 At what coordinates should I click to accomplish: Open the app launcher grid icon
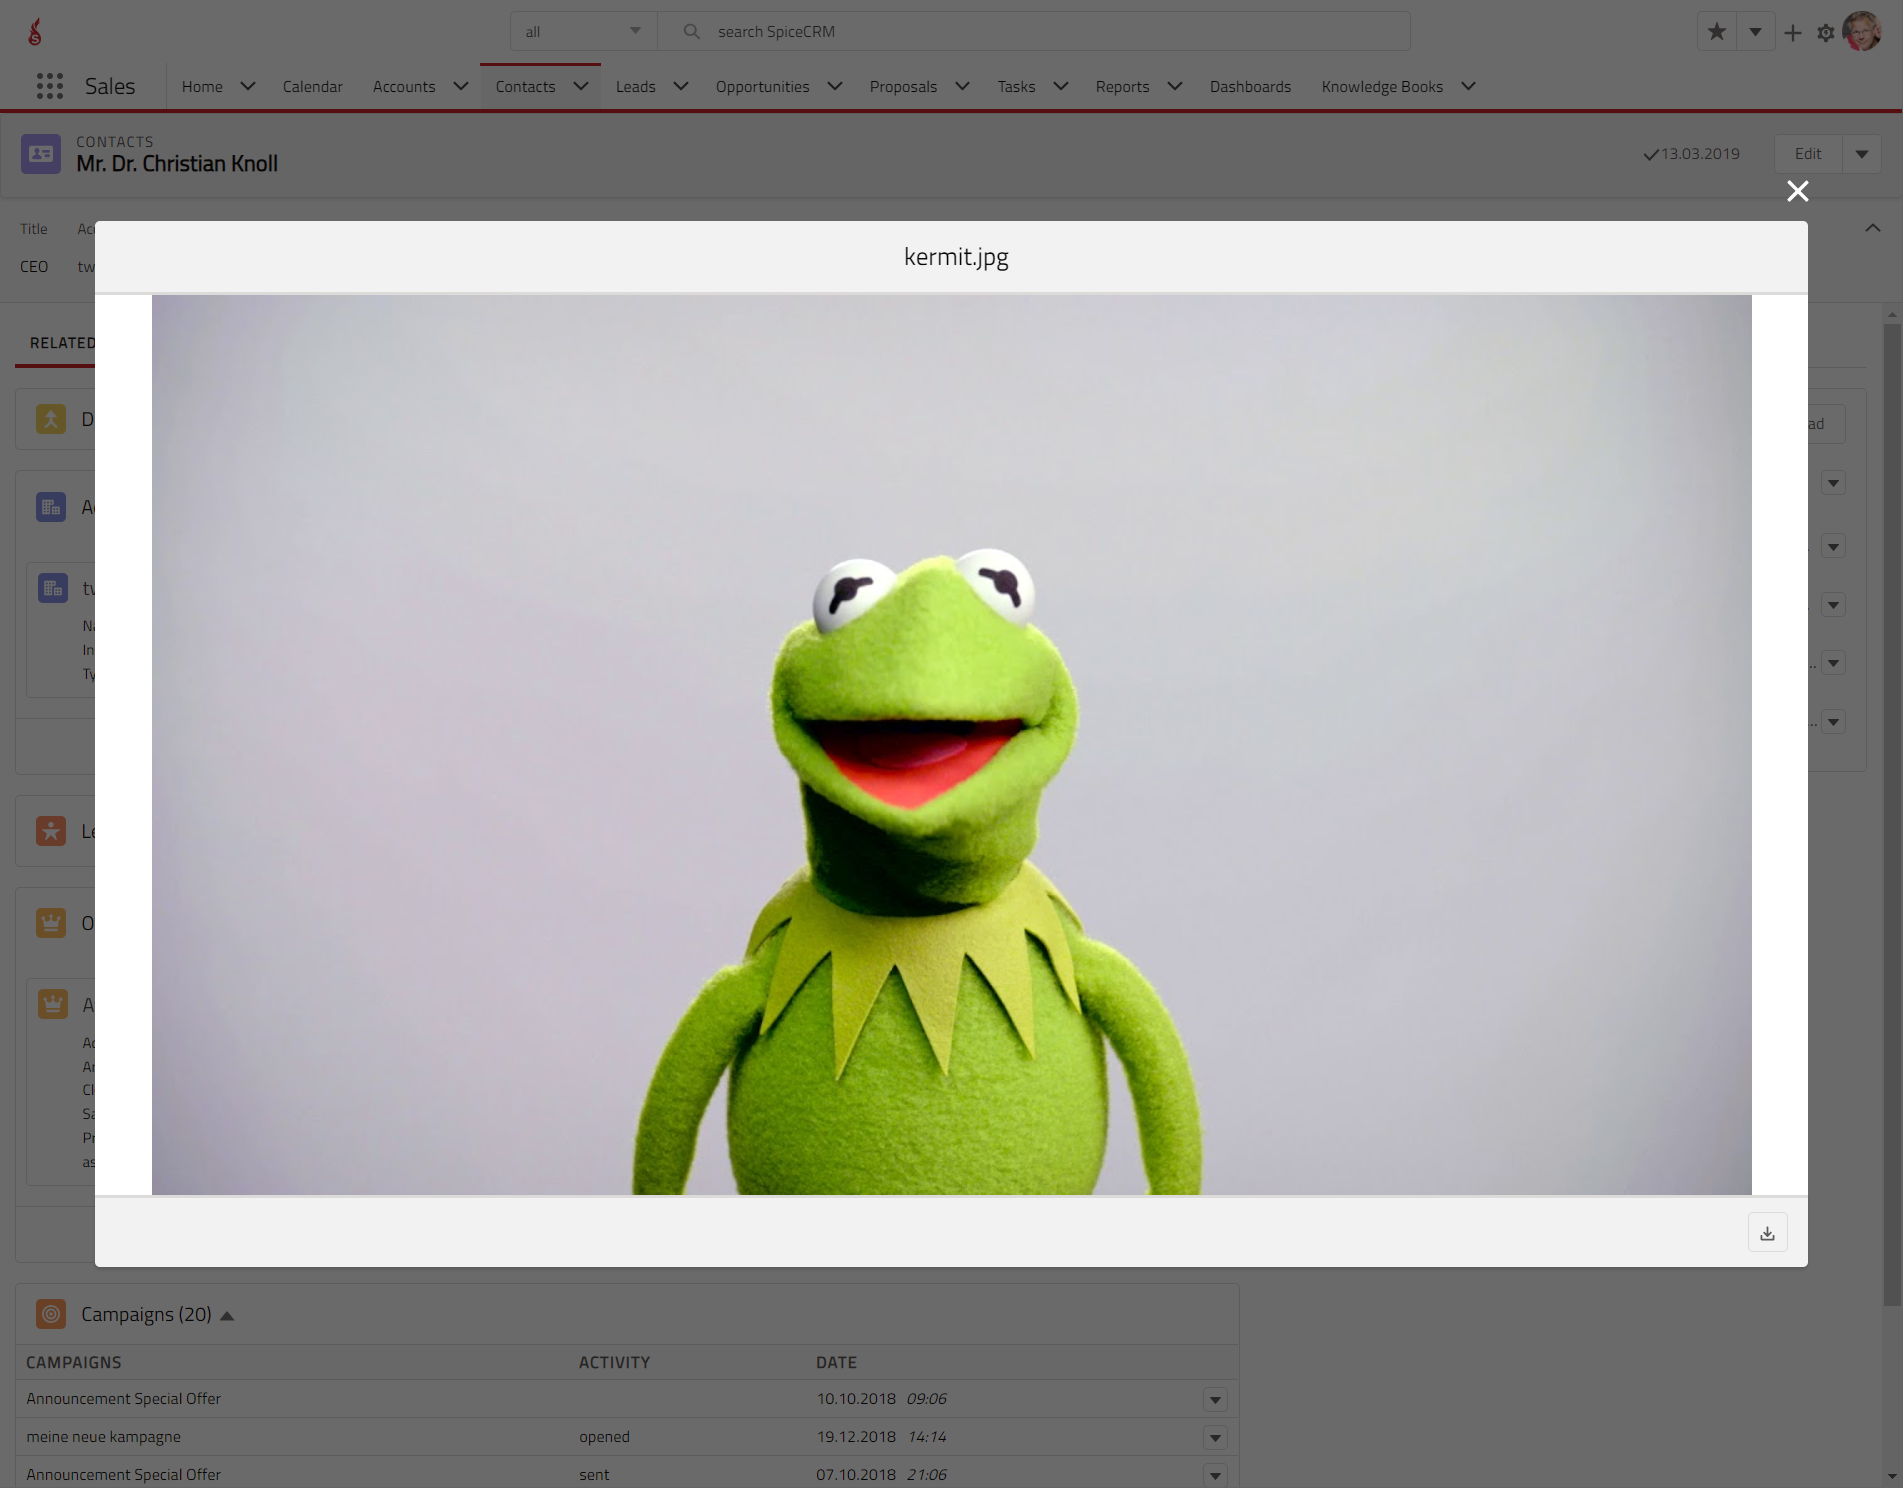click(50, 86)
